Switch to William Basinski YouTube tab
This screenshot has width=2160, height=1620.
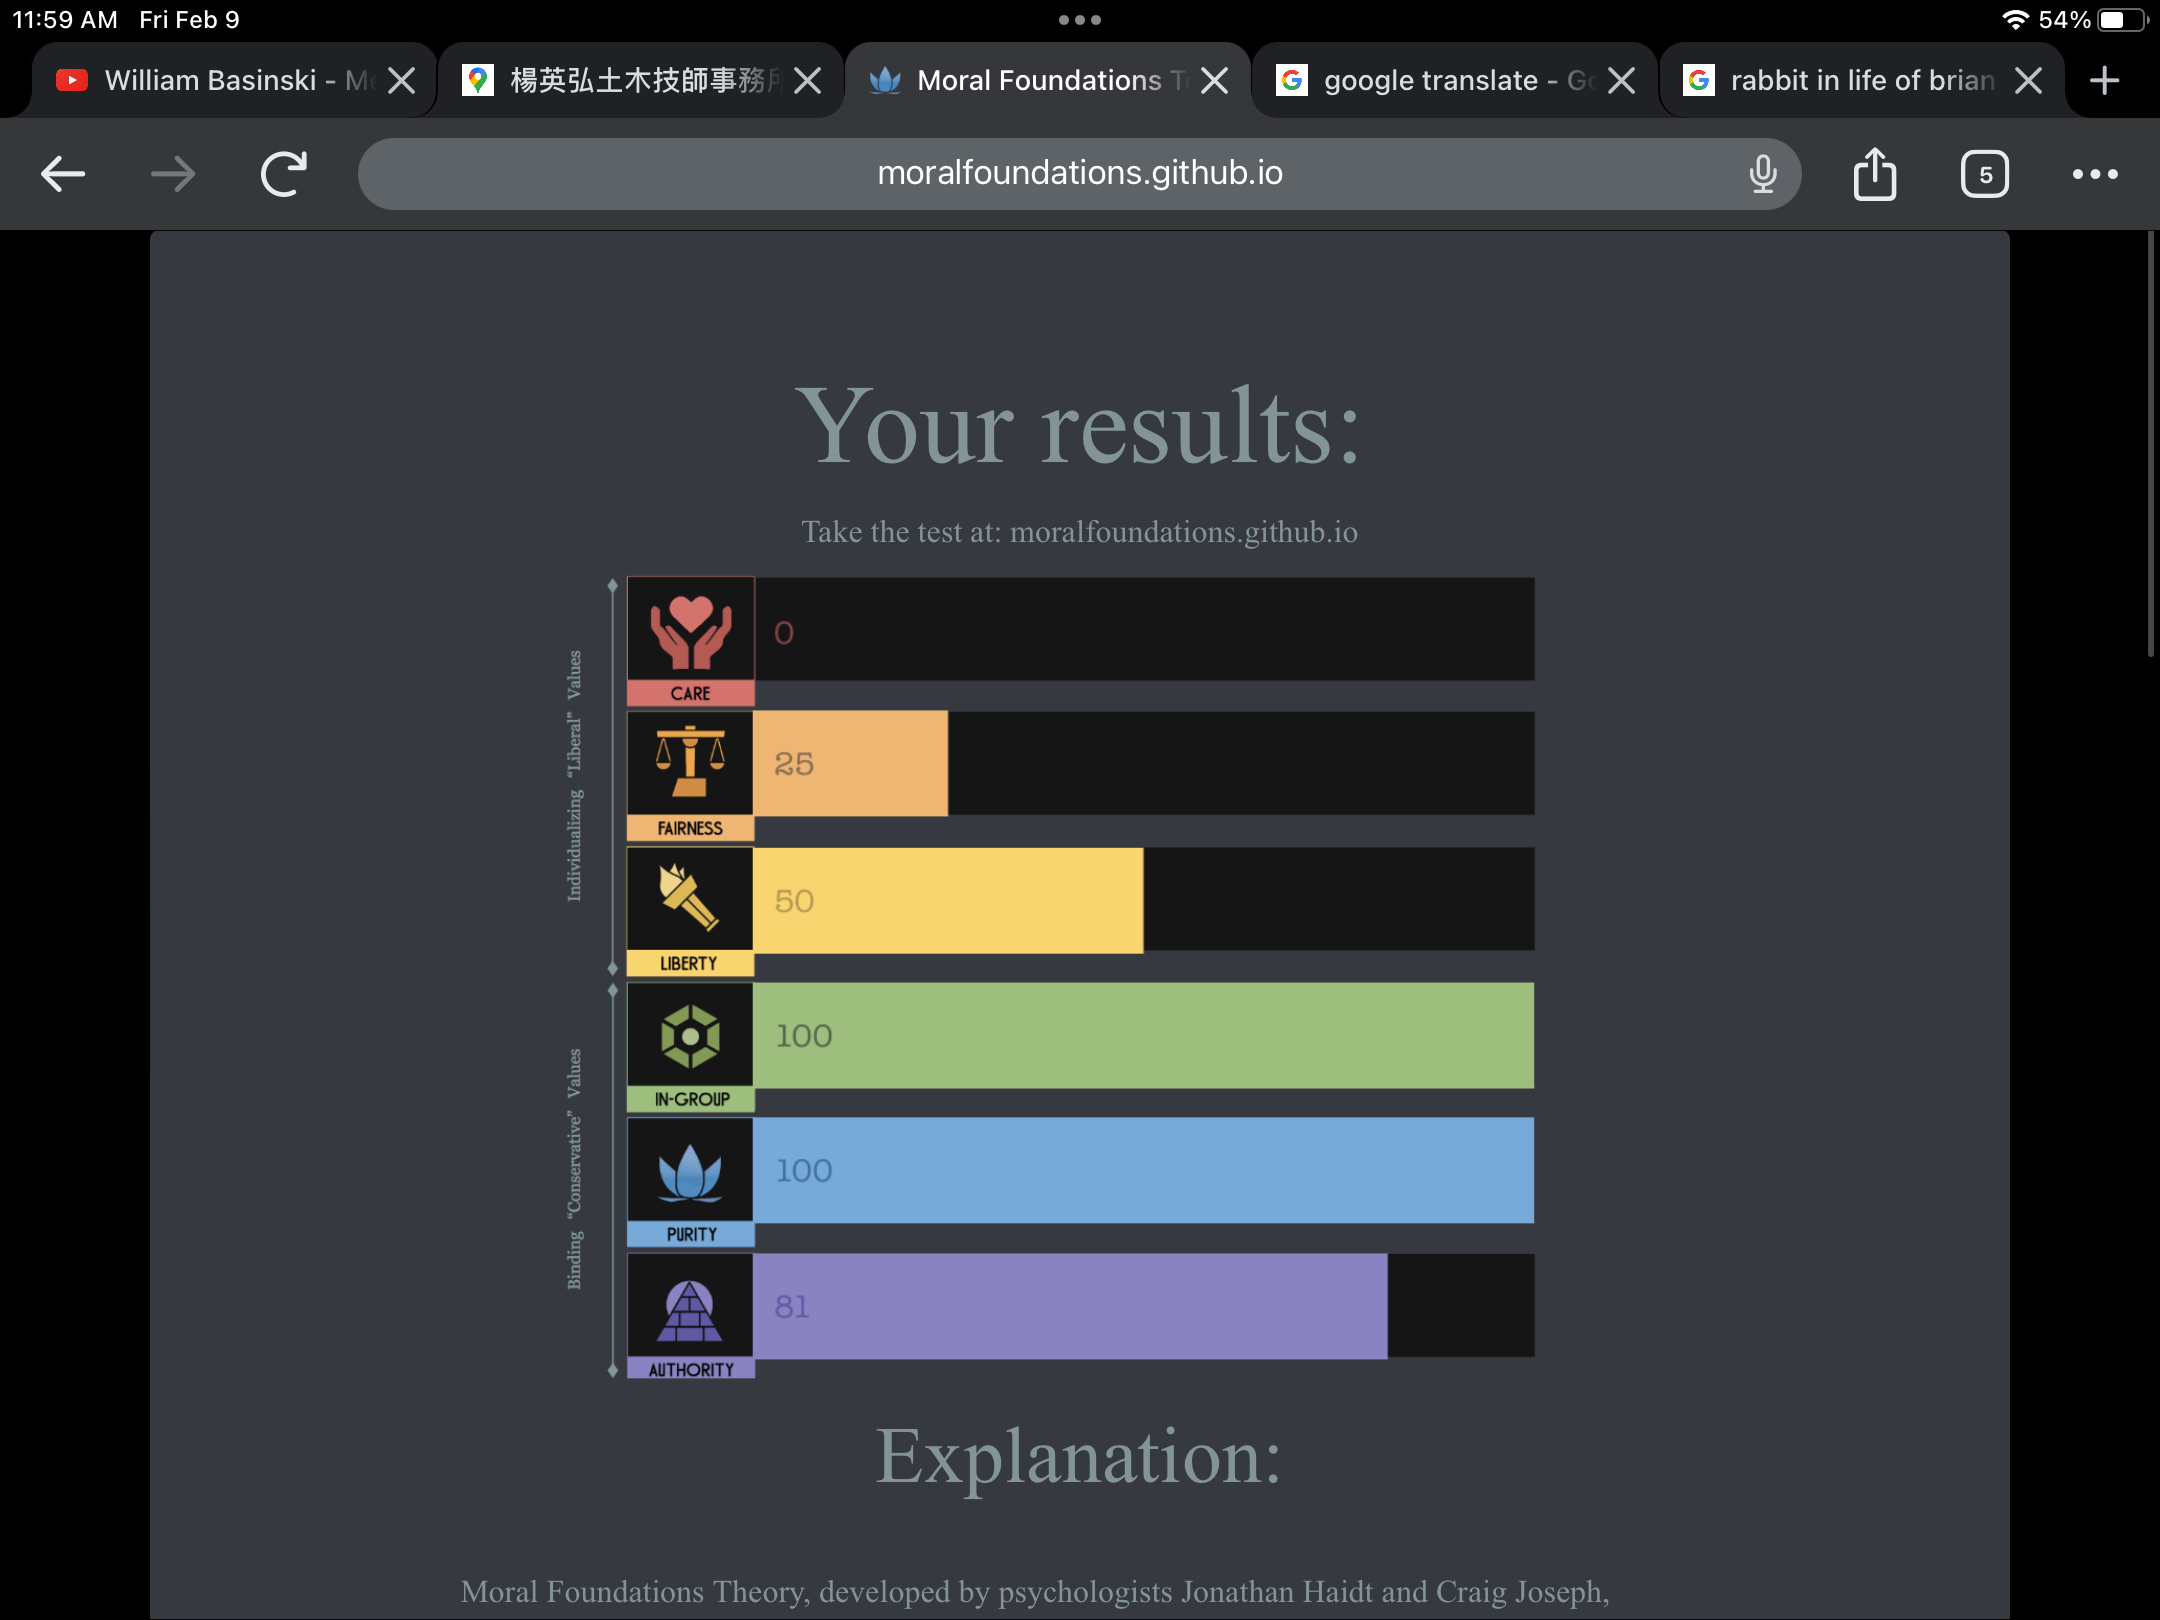pos(210,80)
